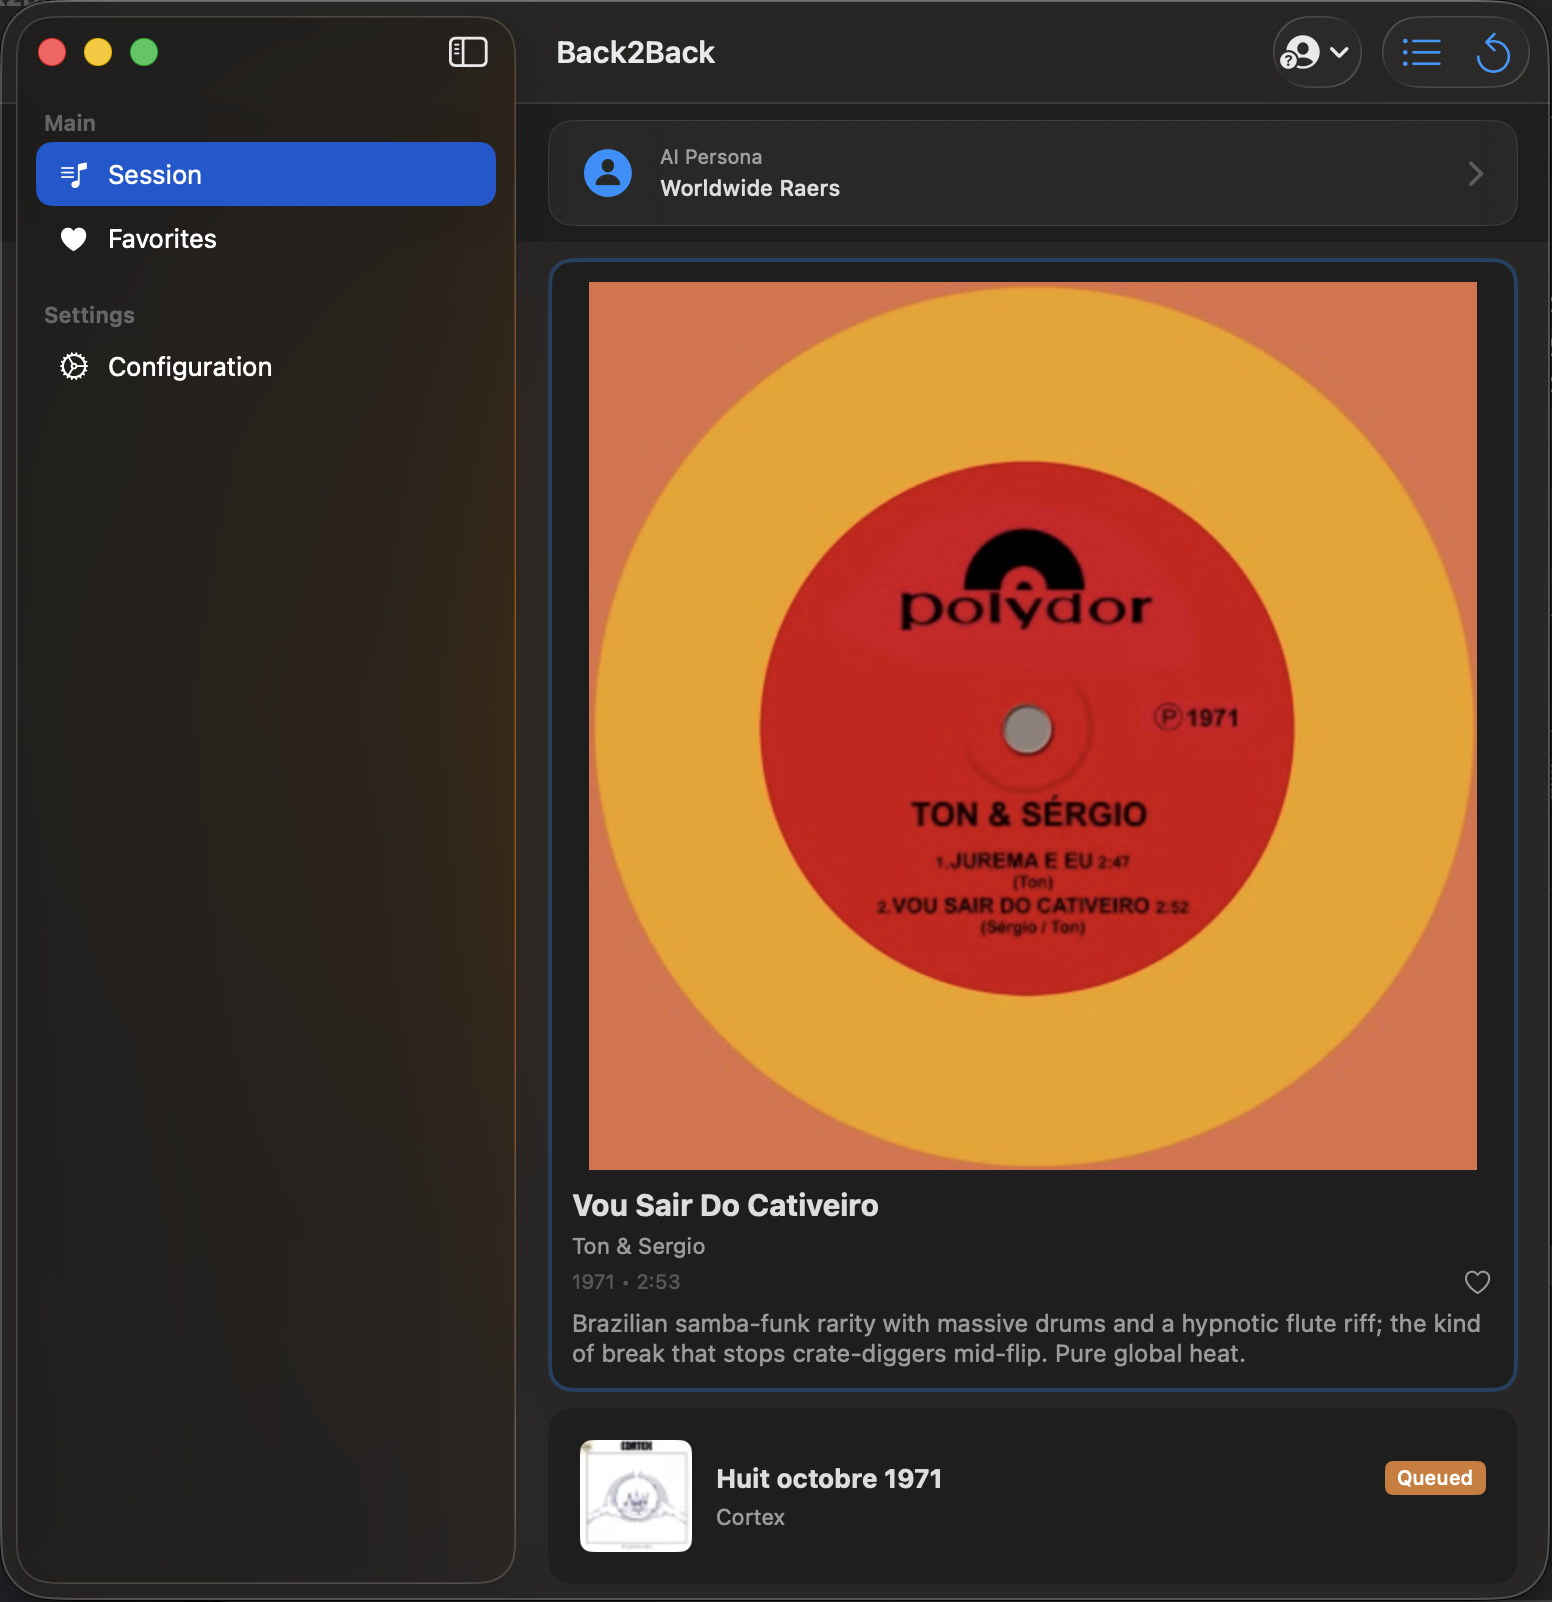Expand the AI Persona chevron
This screenshot has height=1602, width=1552.
click(x=1476, y=174)
